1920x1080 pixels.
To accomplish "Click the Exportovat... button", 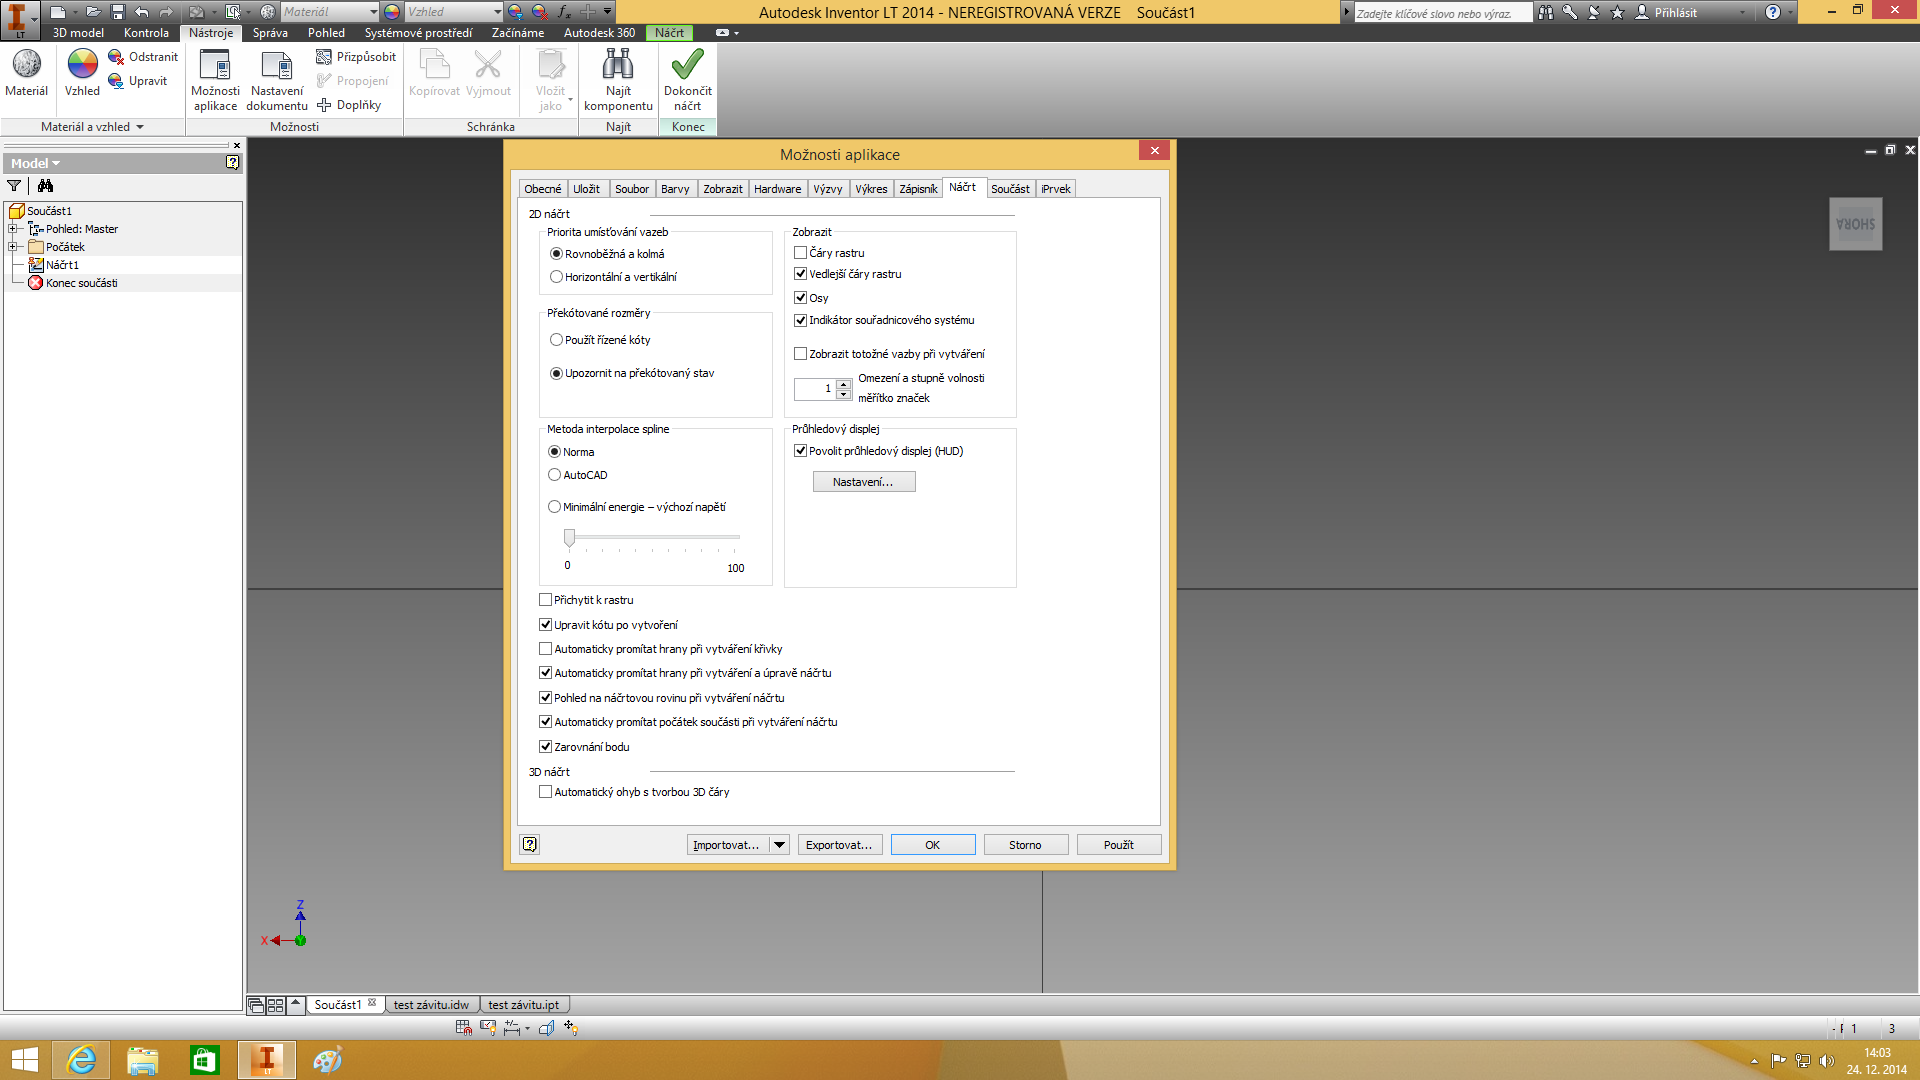I will coord(839,845).
